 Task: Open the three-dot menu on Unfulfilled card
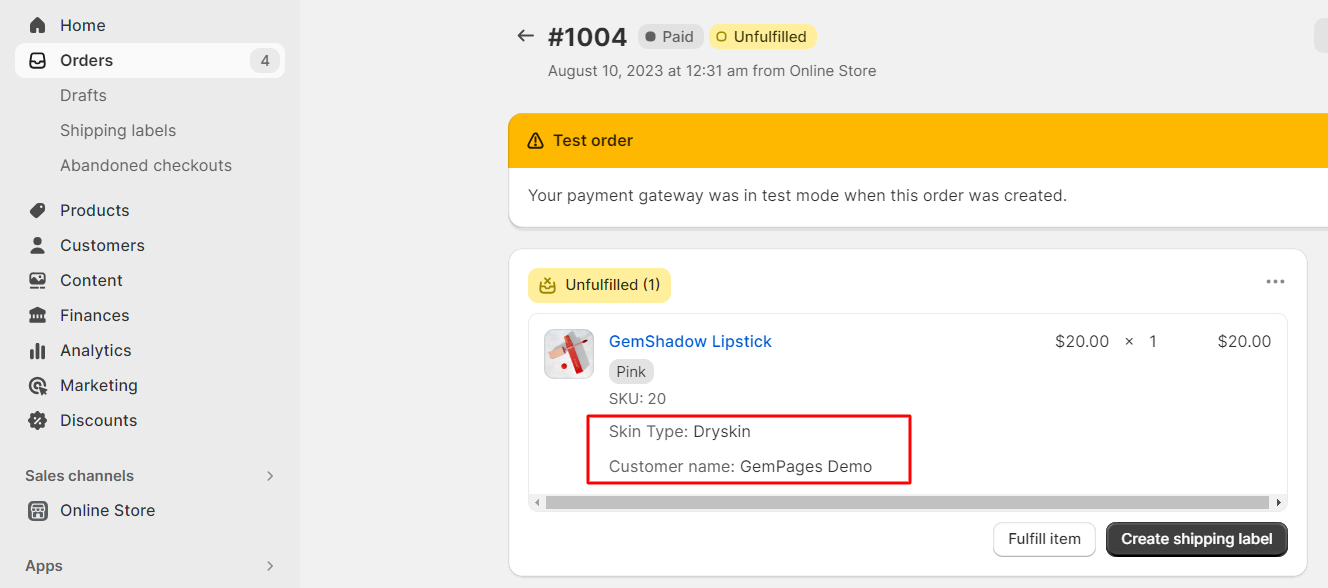tap(1275, 282)
